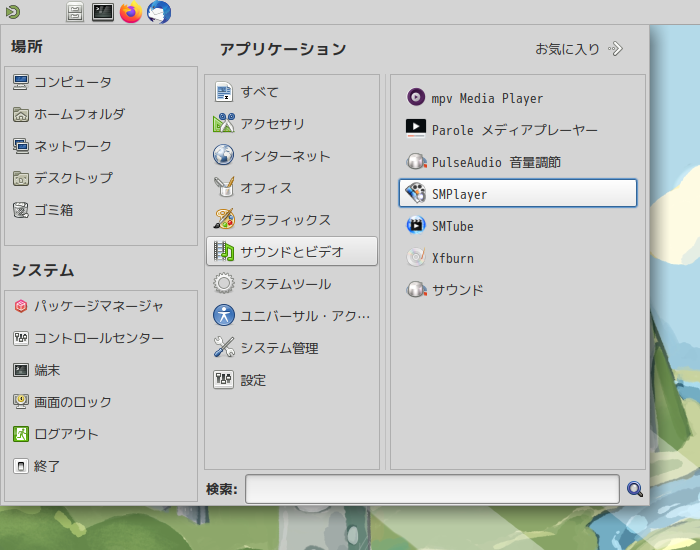Select the グラフィックス category

[292, 220]
